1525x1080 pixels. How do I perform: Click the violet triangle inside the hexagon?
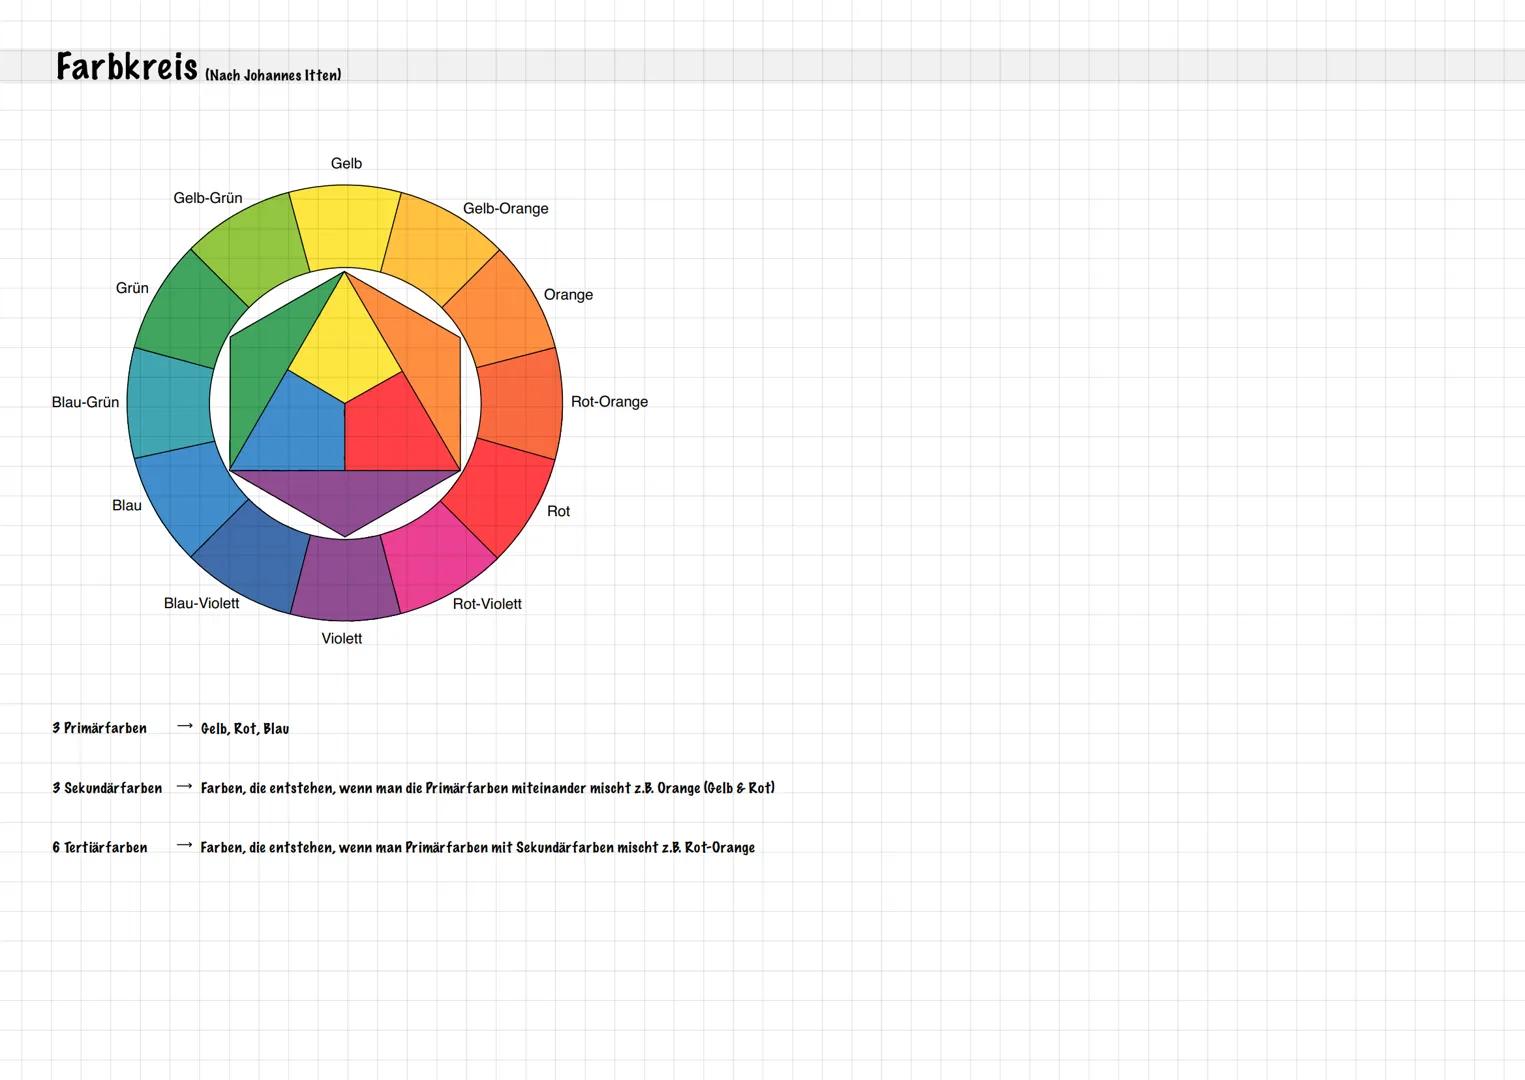coord(345,500)
